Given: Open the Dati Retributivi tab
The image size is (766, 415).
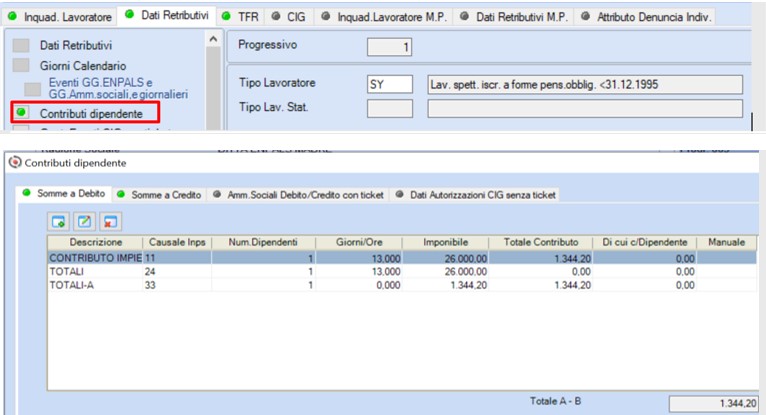Looking at the screenshot, I should (167, 16).
